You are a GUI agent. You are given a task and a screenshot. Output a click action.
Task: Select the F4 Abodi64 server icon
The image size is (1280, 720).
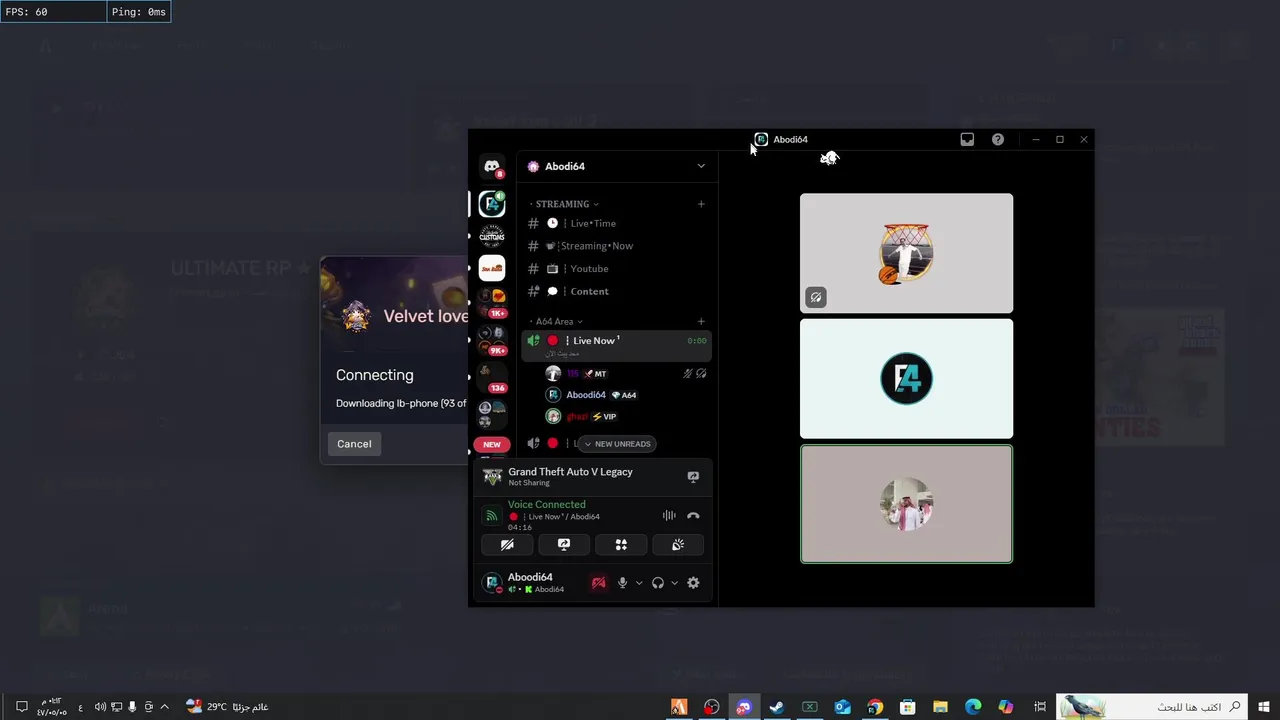tap(492, 204)
